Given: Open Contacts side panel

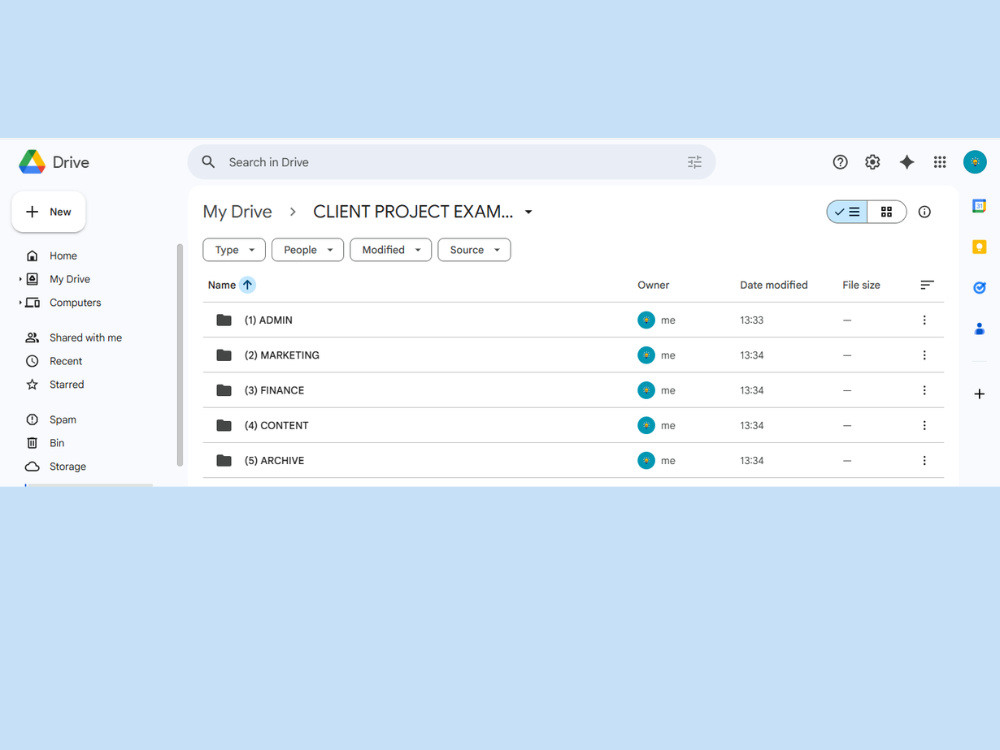Looking at the screenshot, I should tap(979, 328).
